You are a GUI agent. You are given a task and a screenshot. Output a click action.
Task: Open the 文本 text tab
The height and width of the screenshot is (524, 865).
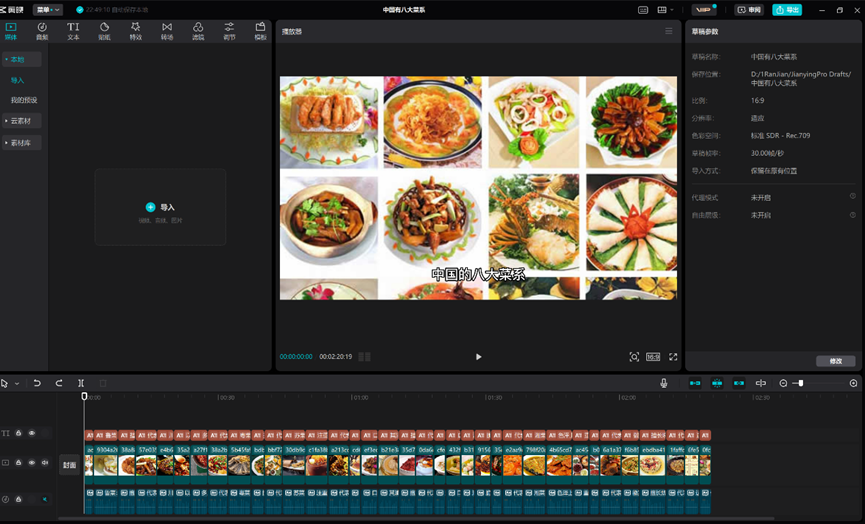click(x=73, y=31)
